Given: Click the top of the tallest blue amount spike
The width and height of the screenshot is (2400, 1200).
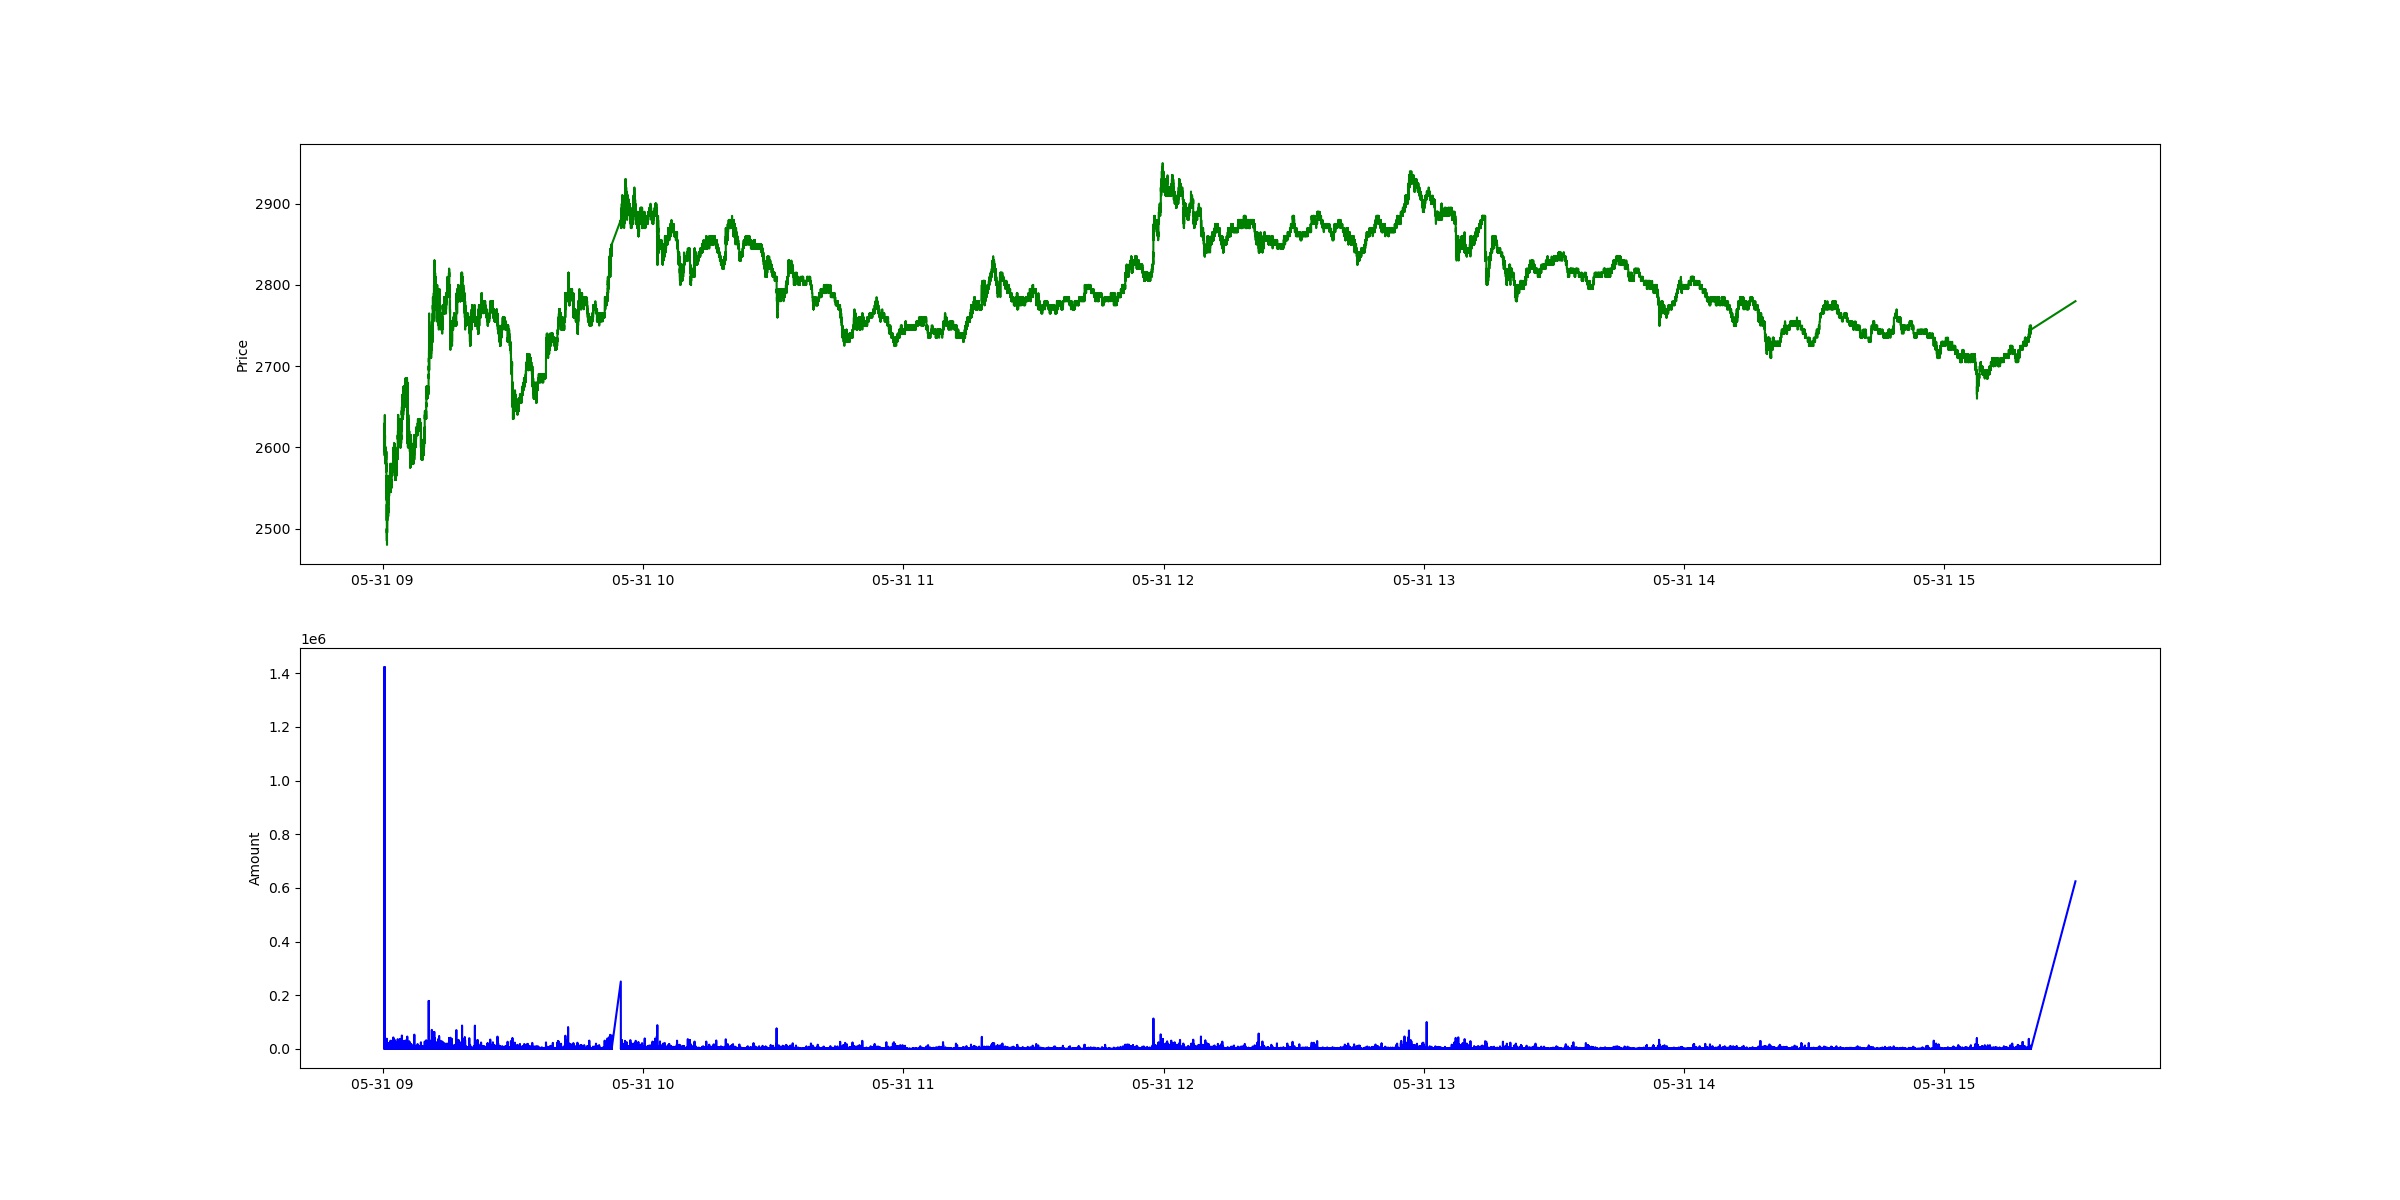Looking at the screenshot, I should pyautogui.click(x=384, y=668).
